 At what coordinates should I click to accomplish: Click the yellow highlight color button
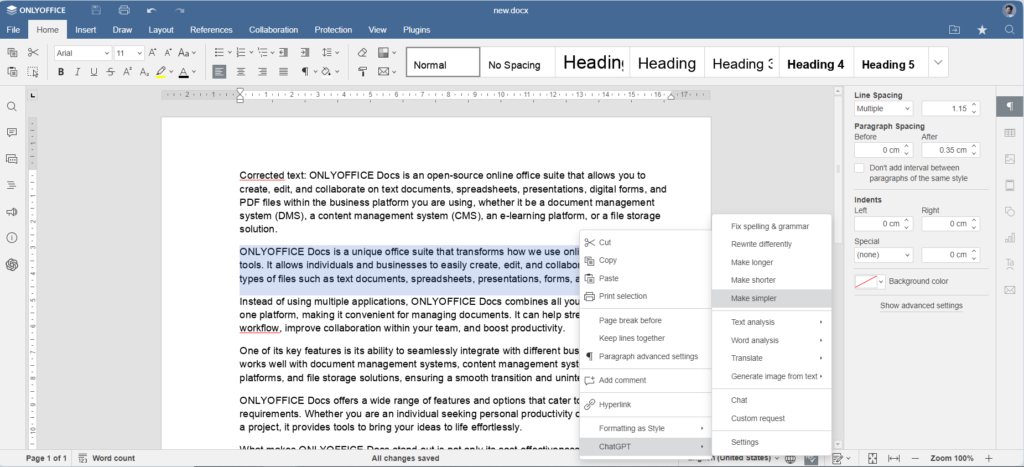click(161, 72)
